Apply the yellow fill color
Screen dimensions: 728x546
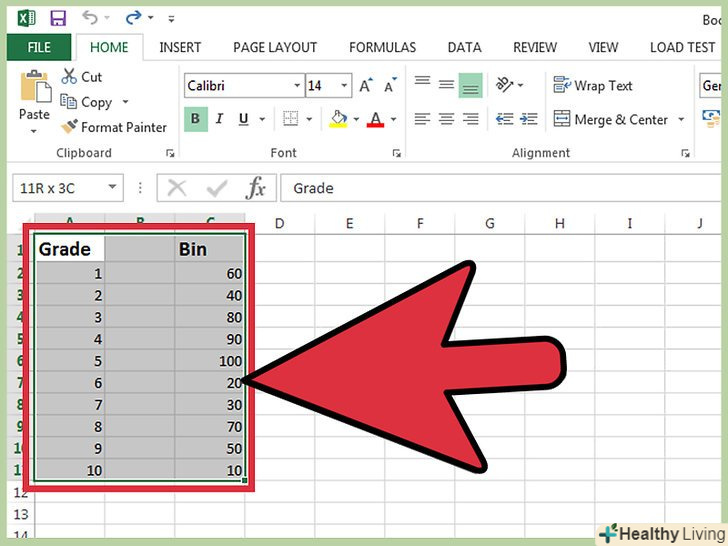(338, 119)
